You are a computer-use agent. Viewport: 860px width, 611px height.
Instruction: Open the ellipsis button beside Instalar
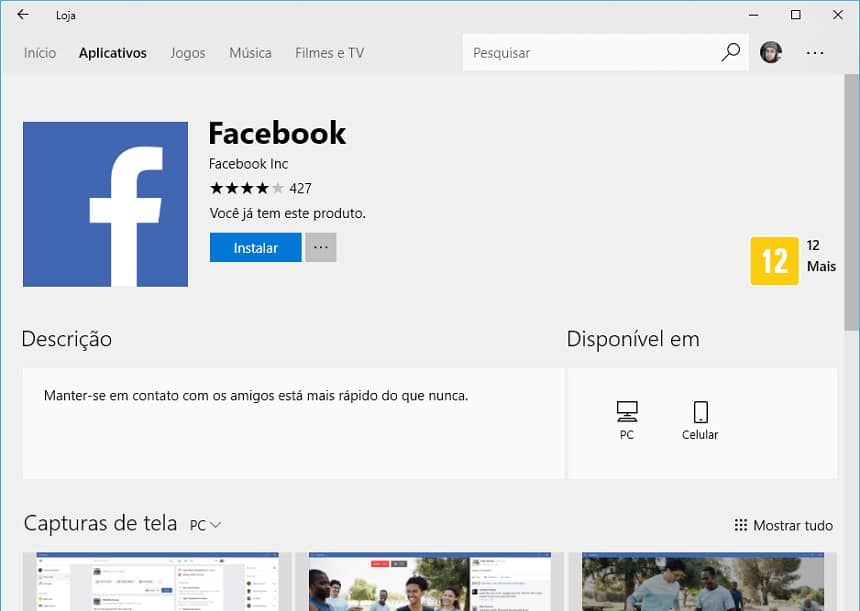[321, 247]
